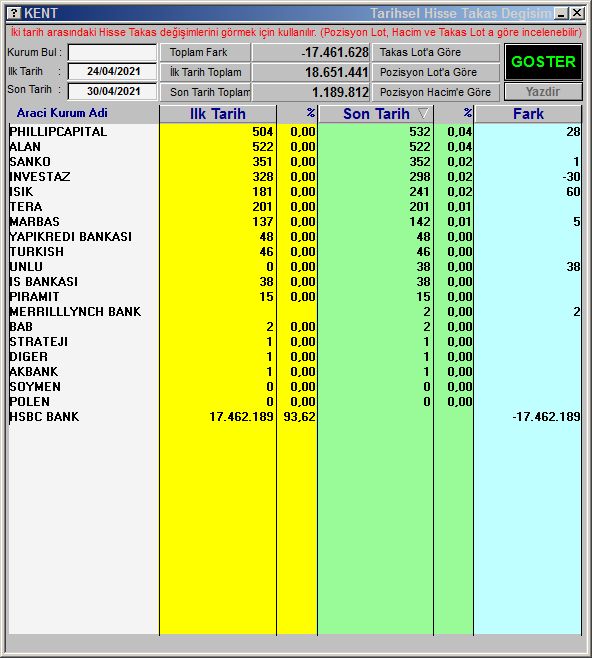Click the Ilk Tarih date field 24/04/2021

point(112,71)
